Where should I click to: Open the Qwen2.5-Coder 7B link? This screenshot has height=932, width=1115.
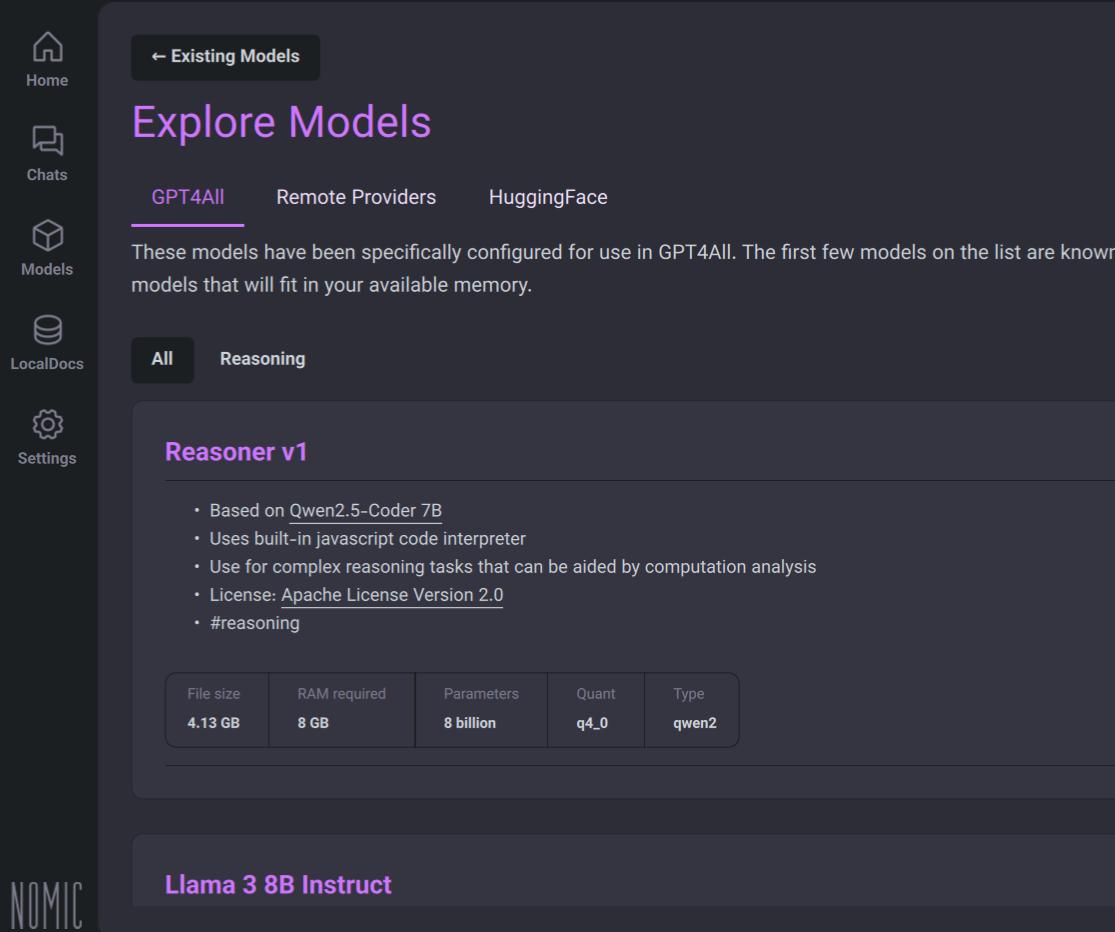[x=366, y=510]
